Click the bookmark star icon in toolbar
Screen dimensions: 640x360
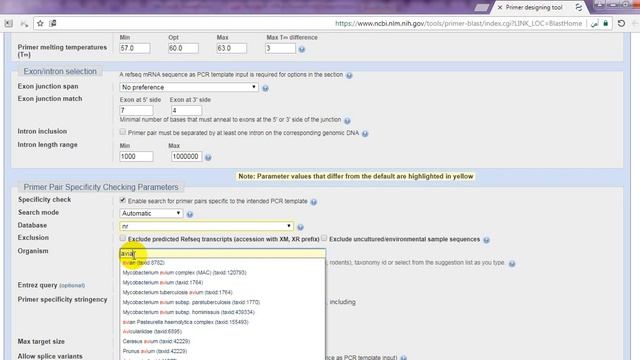tap(40, 23)
